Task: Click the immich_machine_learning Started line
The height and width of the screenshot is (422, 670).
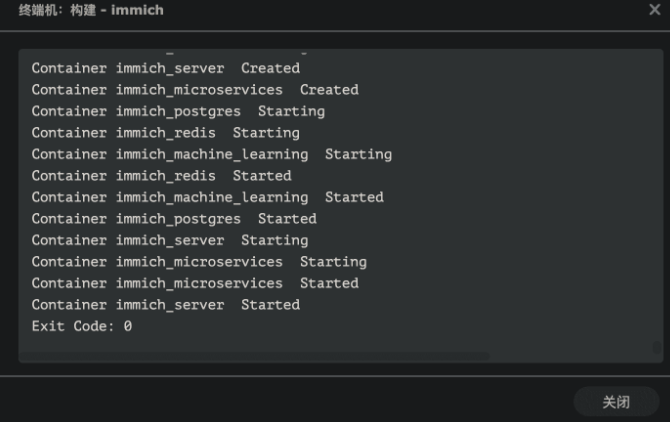Action: point(207,197)
